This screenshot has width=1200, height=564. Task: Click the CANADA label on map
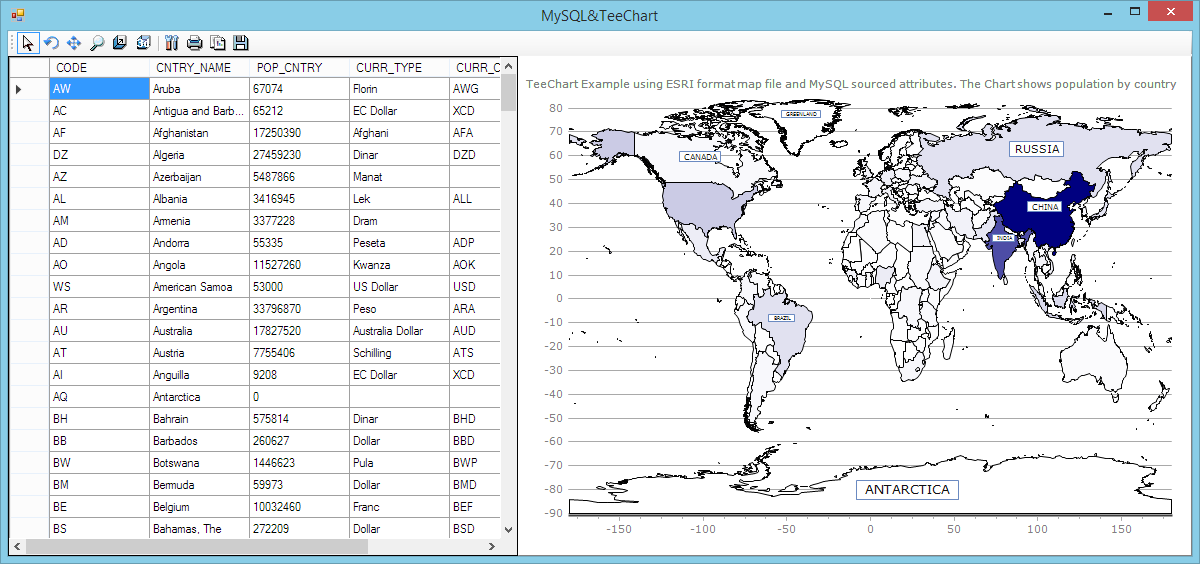pos(700,157)
